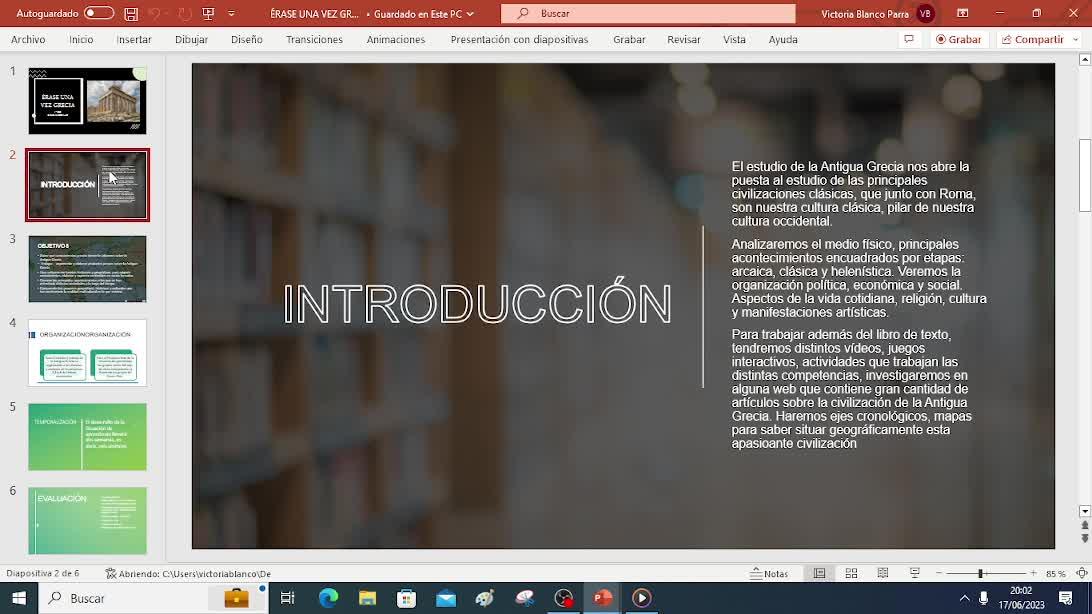Select slide 3 Objetivos thumbnail
The width and height of the screenshot is (1092, 614).
click(88, 269)
